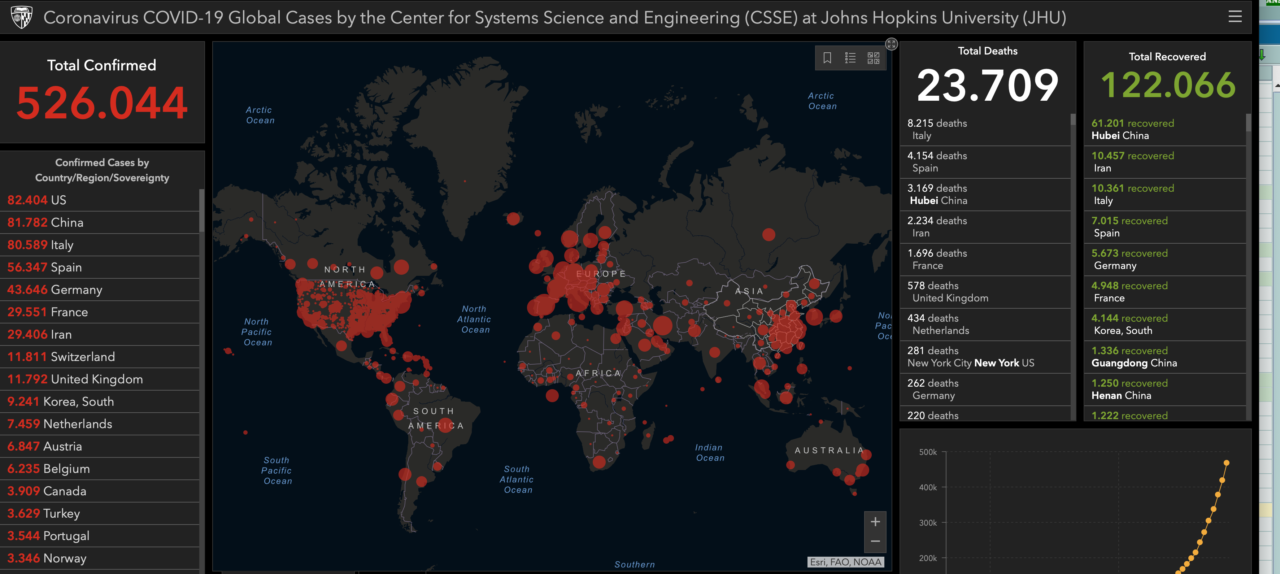Click the 434 deaths Netherlands row

[x=985, y=324]
